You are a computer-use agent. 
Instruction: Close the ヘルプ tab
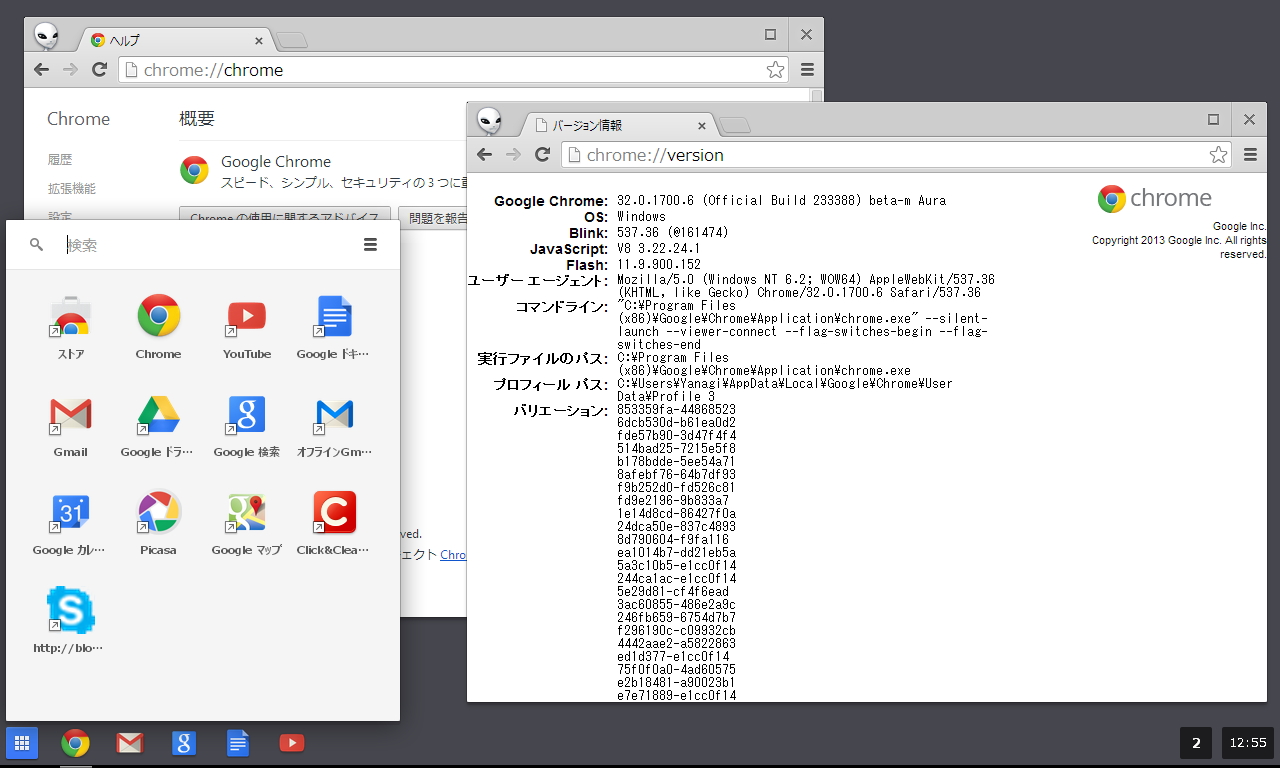pyautogui.click(x=258, y=41)
